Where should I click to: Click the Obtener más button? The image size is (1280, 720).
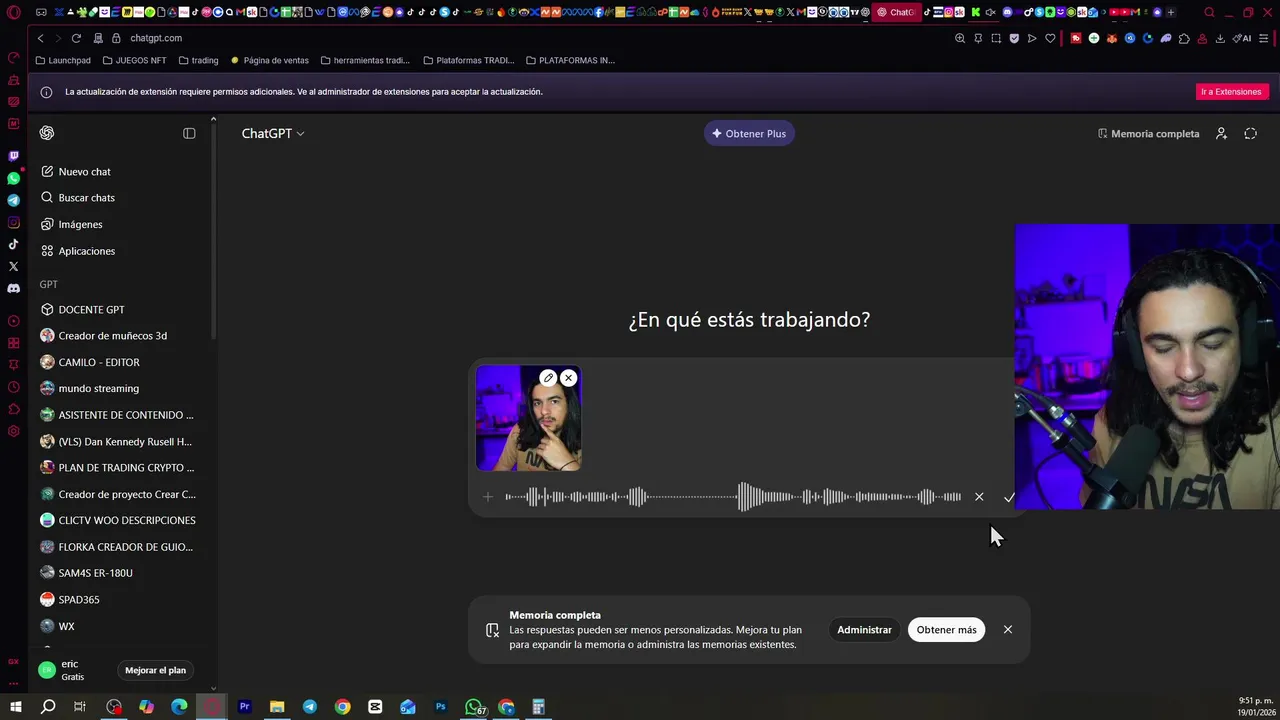(946, 630)
